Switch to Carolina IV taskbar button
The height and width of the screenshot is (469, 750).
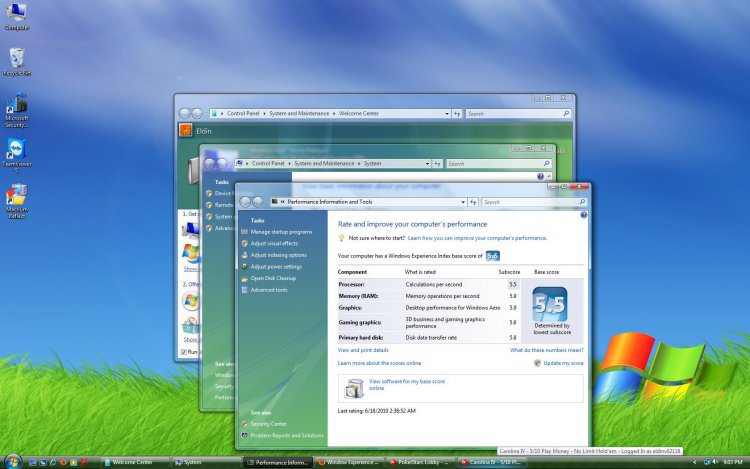tap(492, 462)
